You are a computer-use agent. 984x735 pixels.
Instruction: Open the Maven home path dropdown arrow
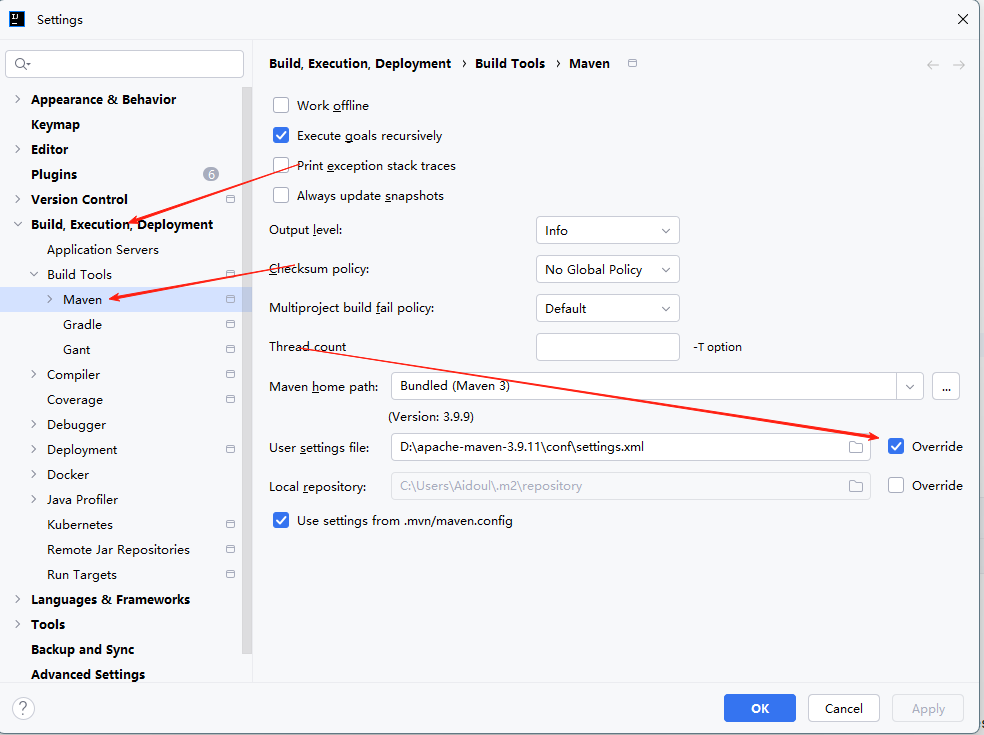pyautogui.click(x=909, y=387)
